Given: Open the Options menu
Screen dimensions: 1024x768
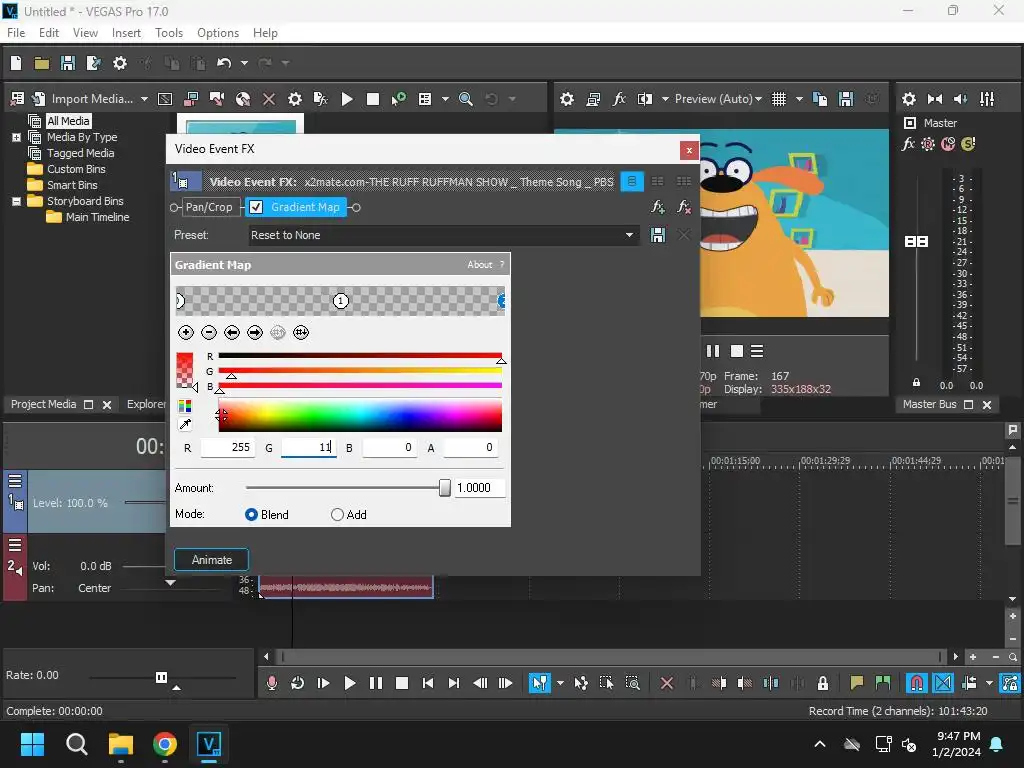Looking at the screenshot, I should [217, 33].
